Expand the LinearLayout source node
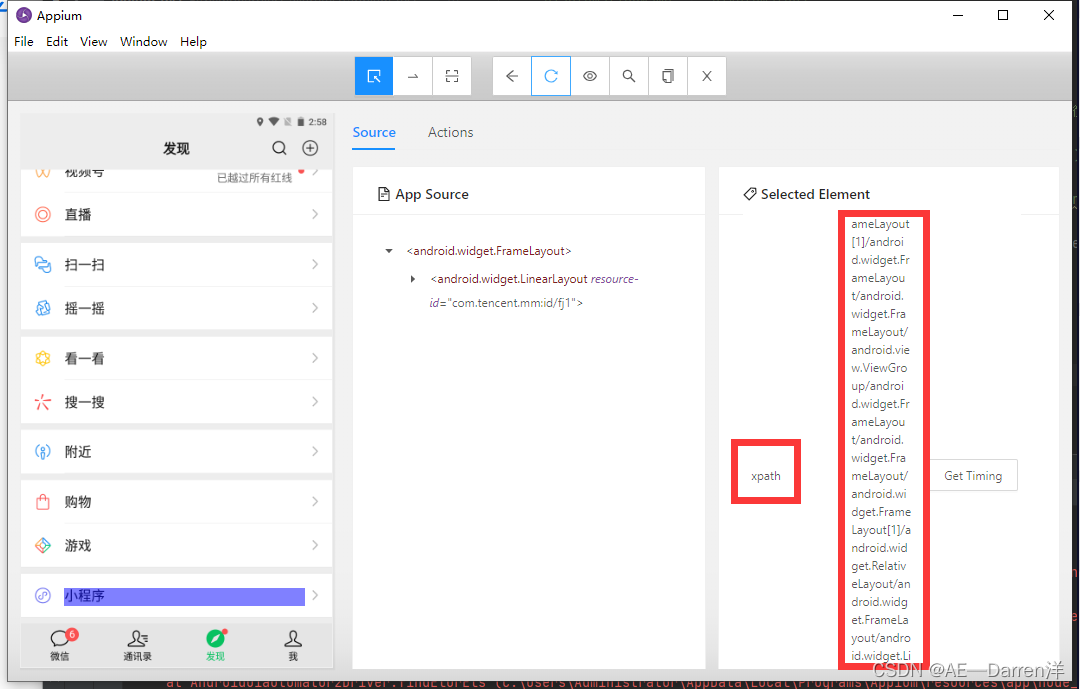The height and width of the screenshot is (689, 1080). pos(413,279)
